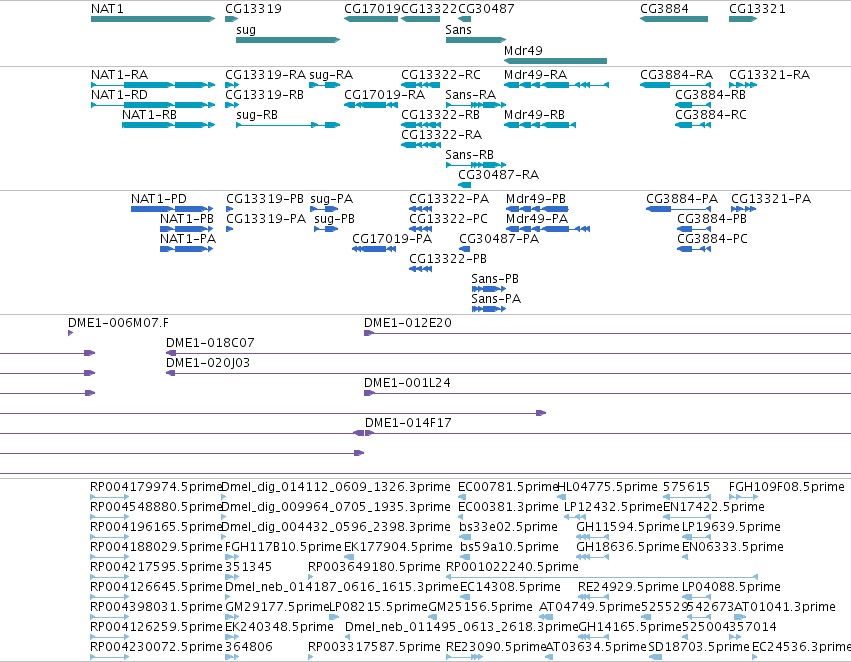Select the CG17019 gene arrow
This screenshot has width=851, height=662.
(371, 19)
